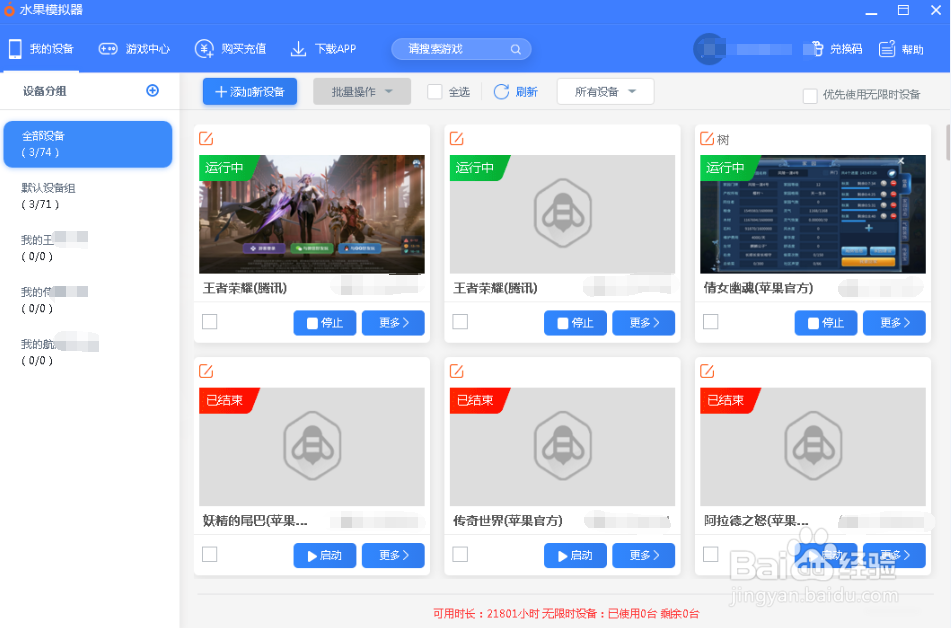This screenshot has height=628, width=951.
Task: Start the 妖精的尾巴 device
Action: coord(324,555)
